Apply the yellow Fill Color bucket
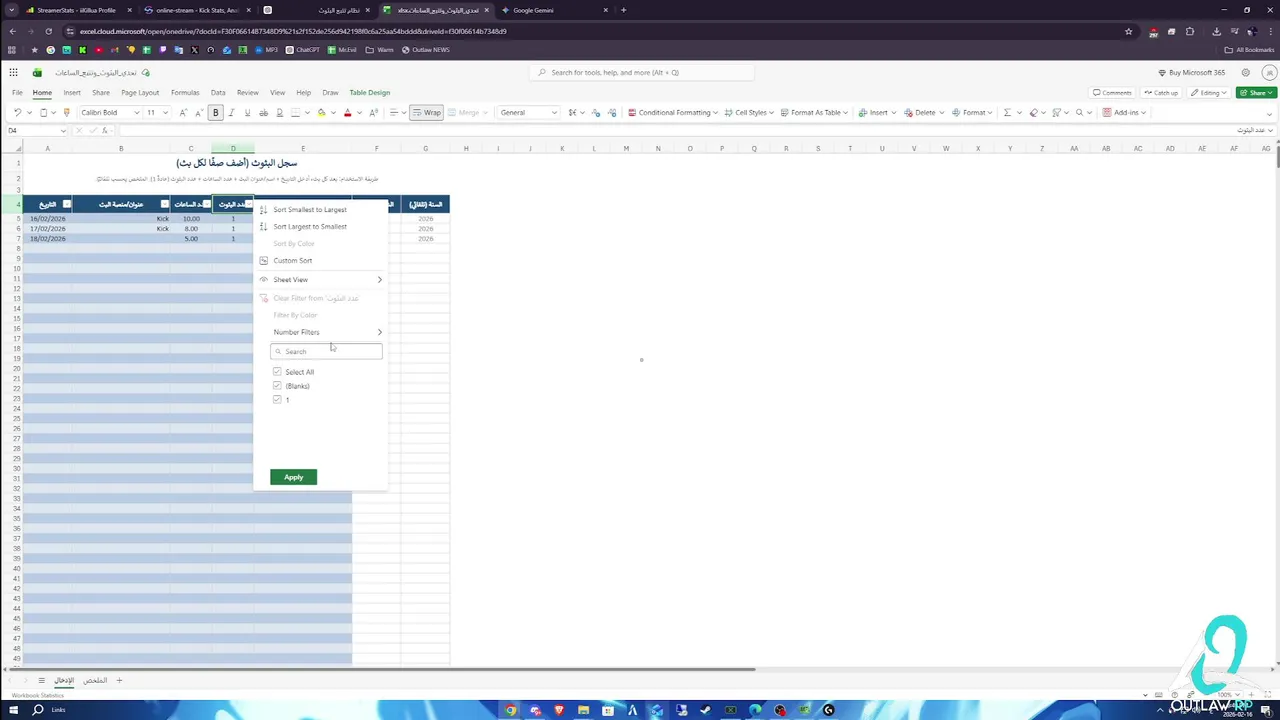The image size is (1280, 720). [x=321, y=112]
